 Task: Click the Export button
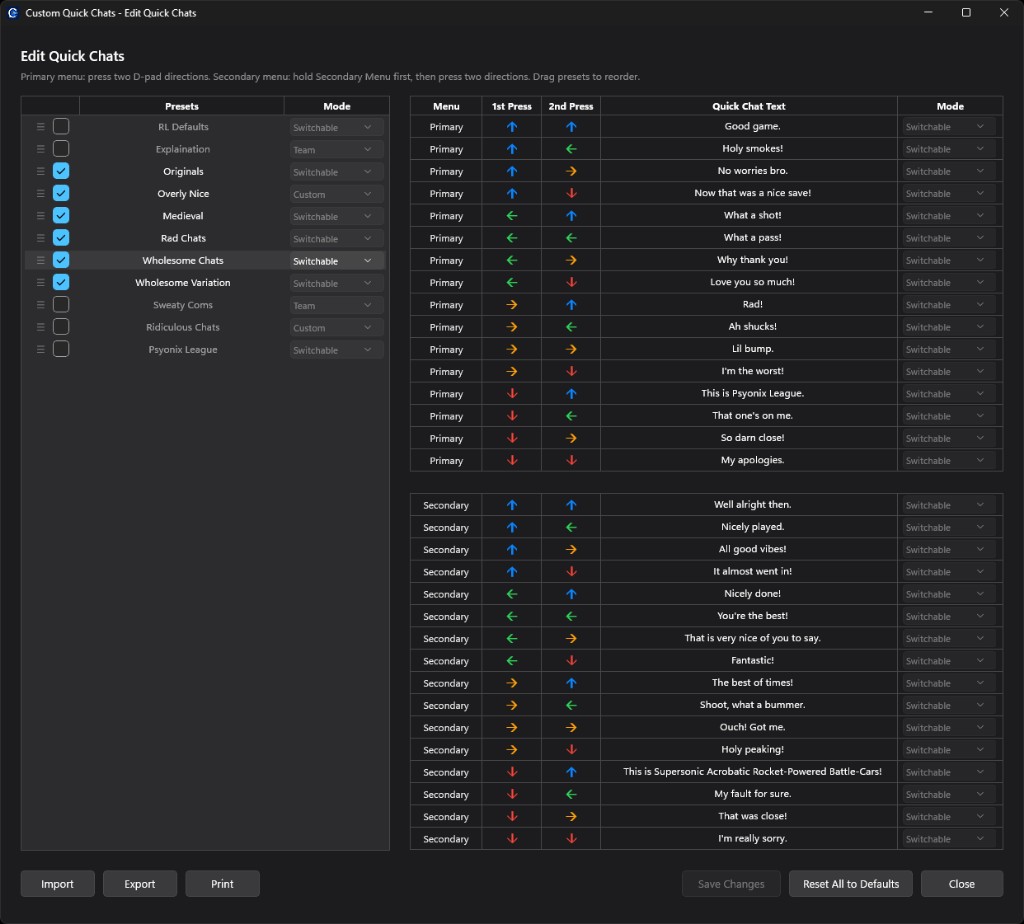[140, 884]
